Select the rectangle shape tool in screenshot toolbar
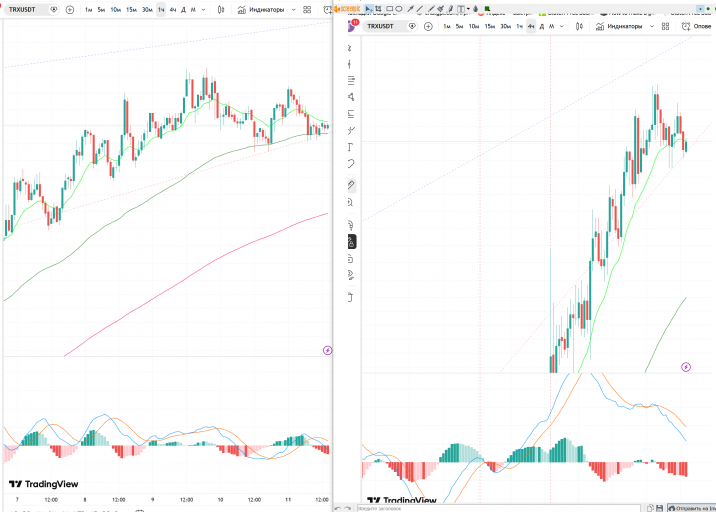The width and height of the screenshot is (716, 512). point(390,9)
